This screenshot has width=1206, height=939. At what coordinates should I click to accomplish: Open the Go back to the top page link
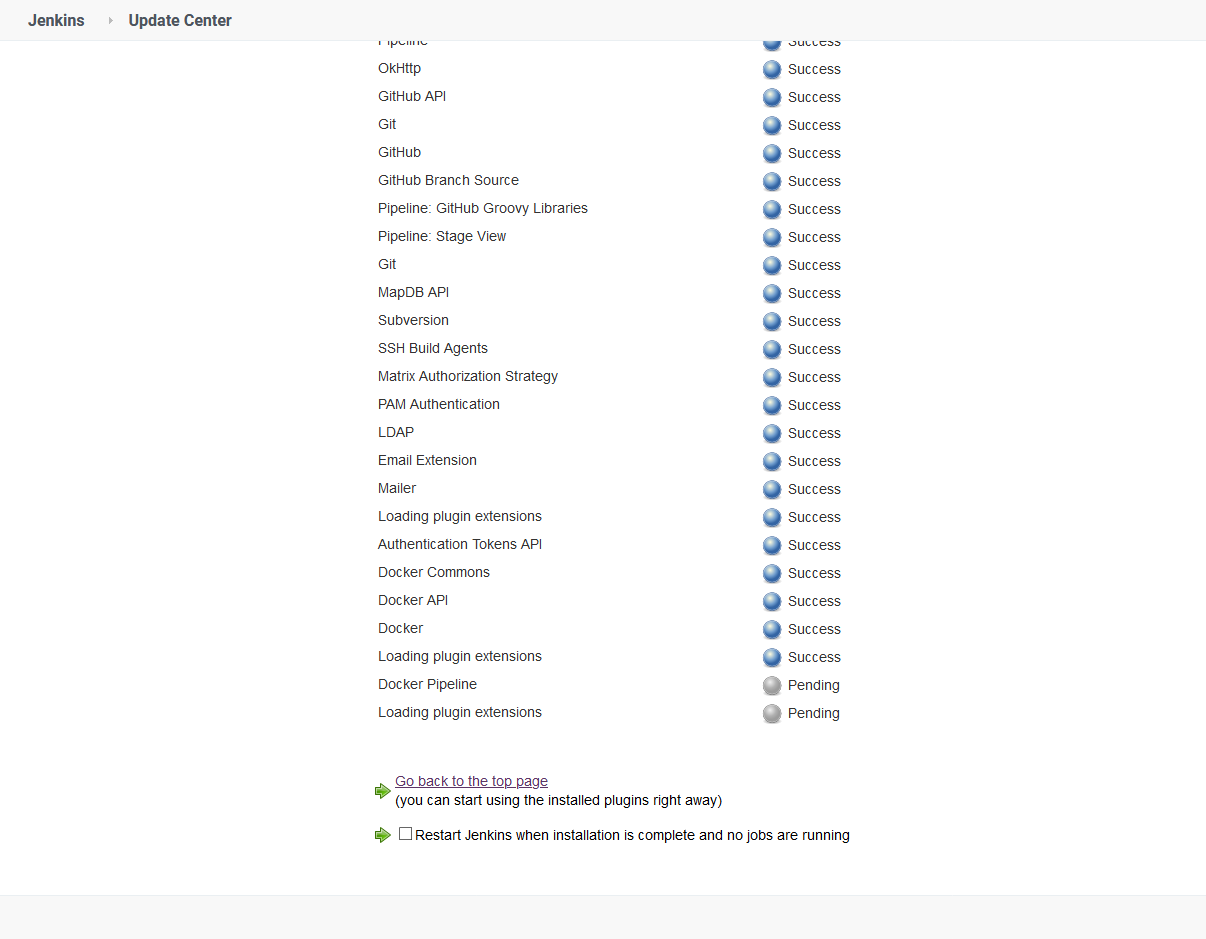pos(471,781)
